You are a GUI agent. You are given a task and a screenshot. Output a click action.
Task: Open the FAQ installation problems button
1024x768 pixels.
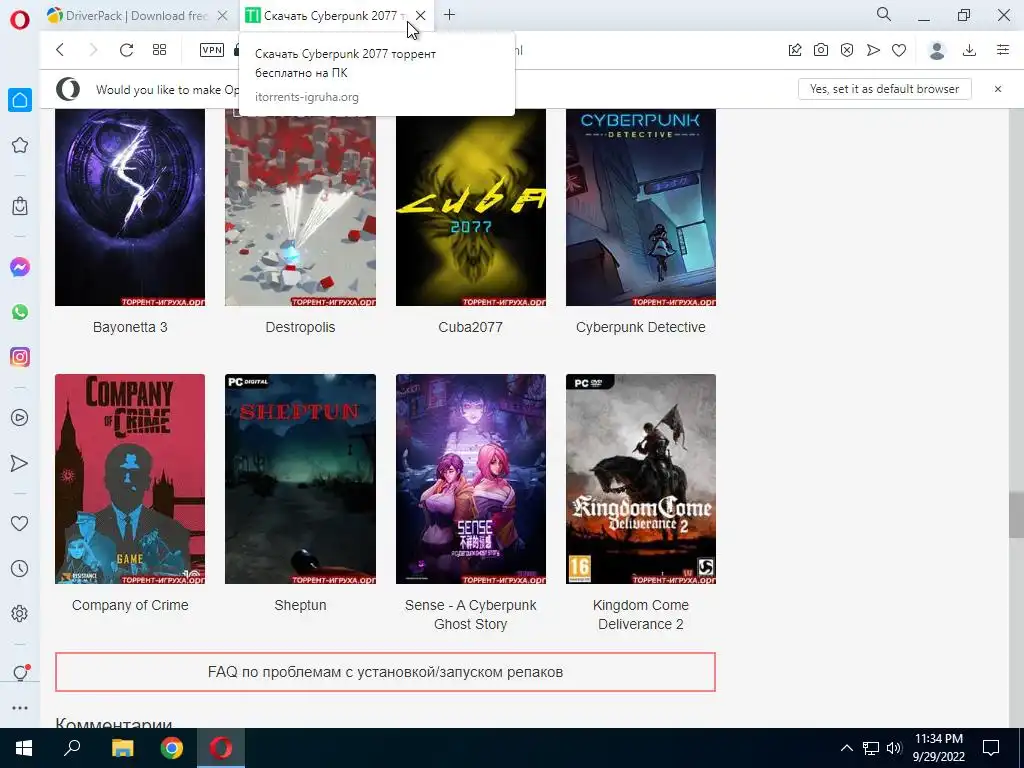[385, 672]
